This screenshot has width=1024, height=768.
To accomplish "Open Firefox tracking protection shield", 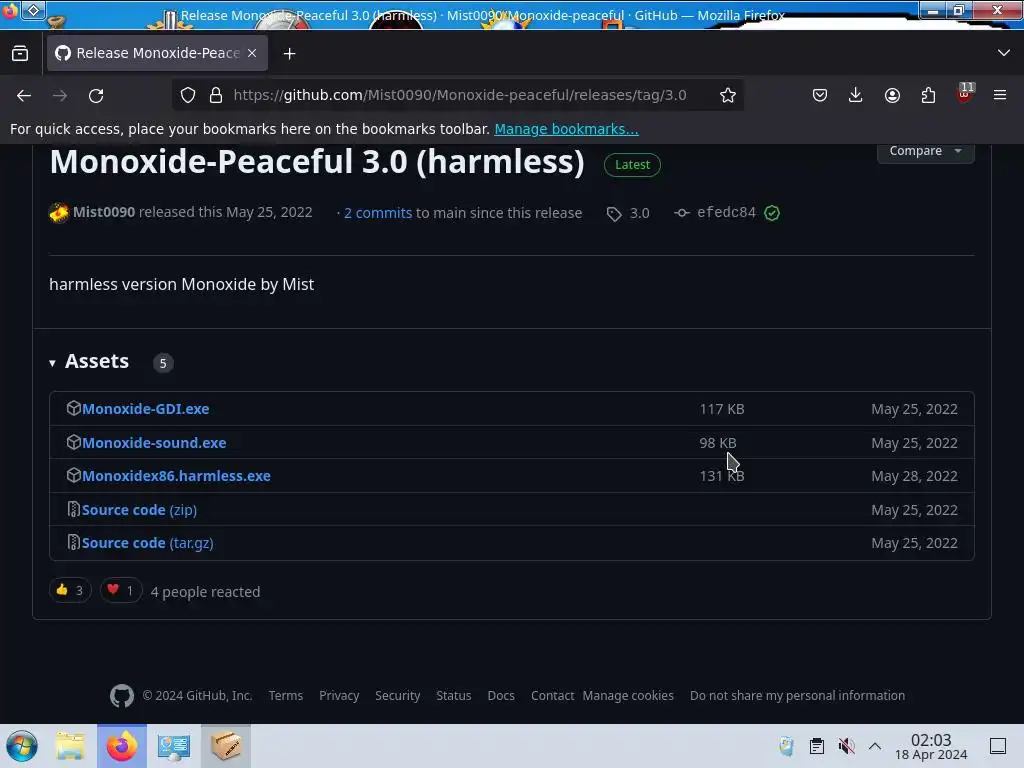I will click(x=188, y=95).
